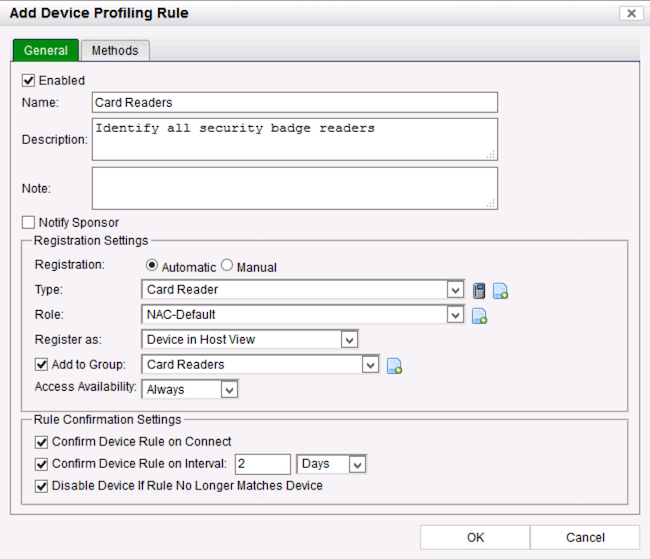650x560 pixels.
Task: Select the Manual registration radio button
Action: point(227,266)
